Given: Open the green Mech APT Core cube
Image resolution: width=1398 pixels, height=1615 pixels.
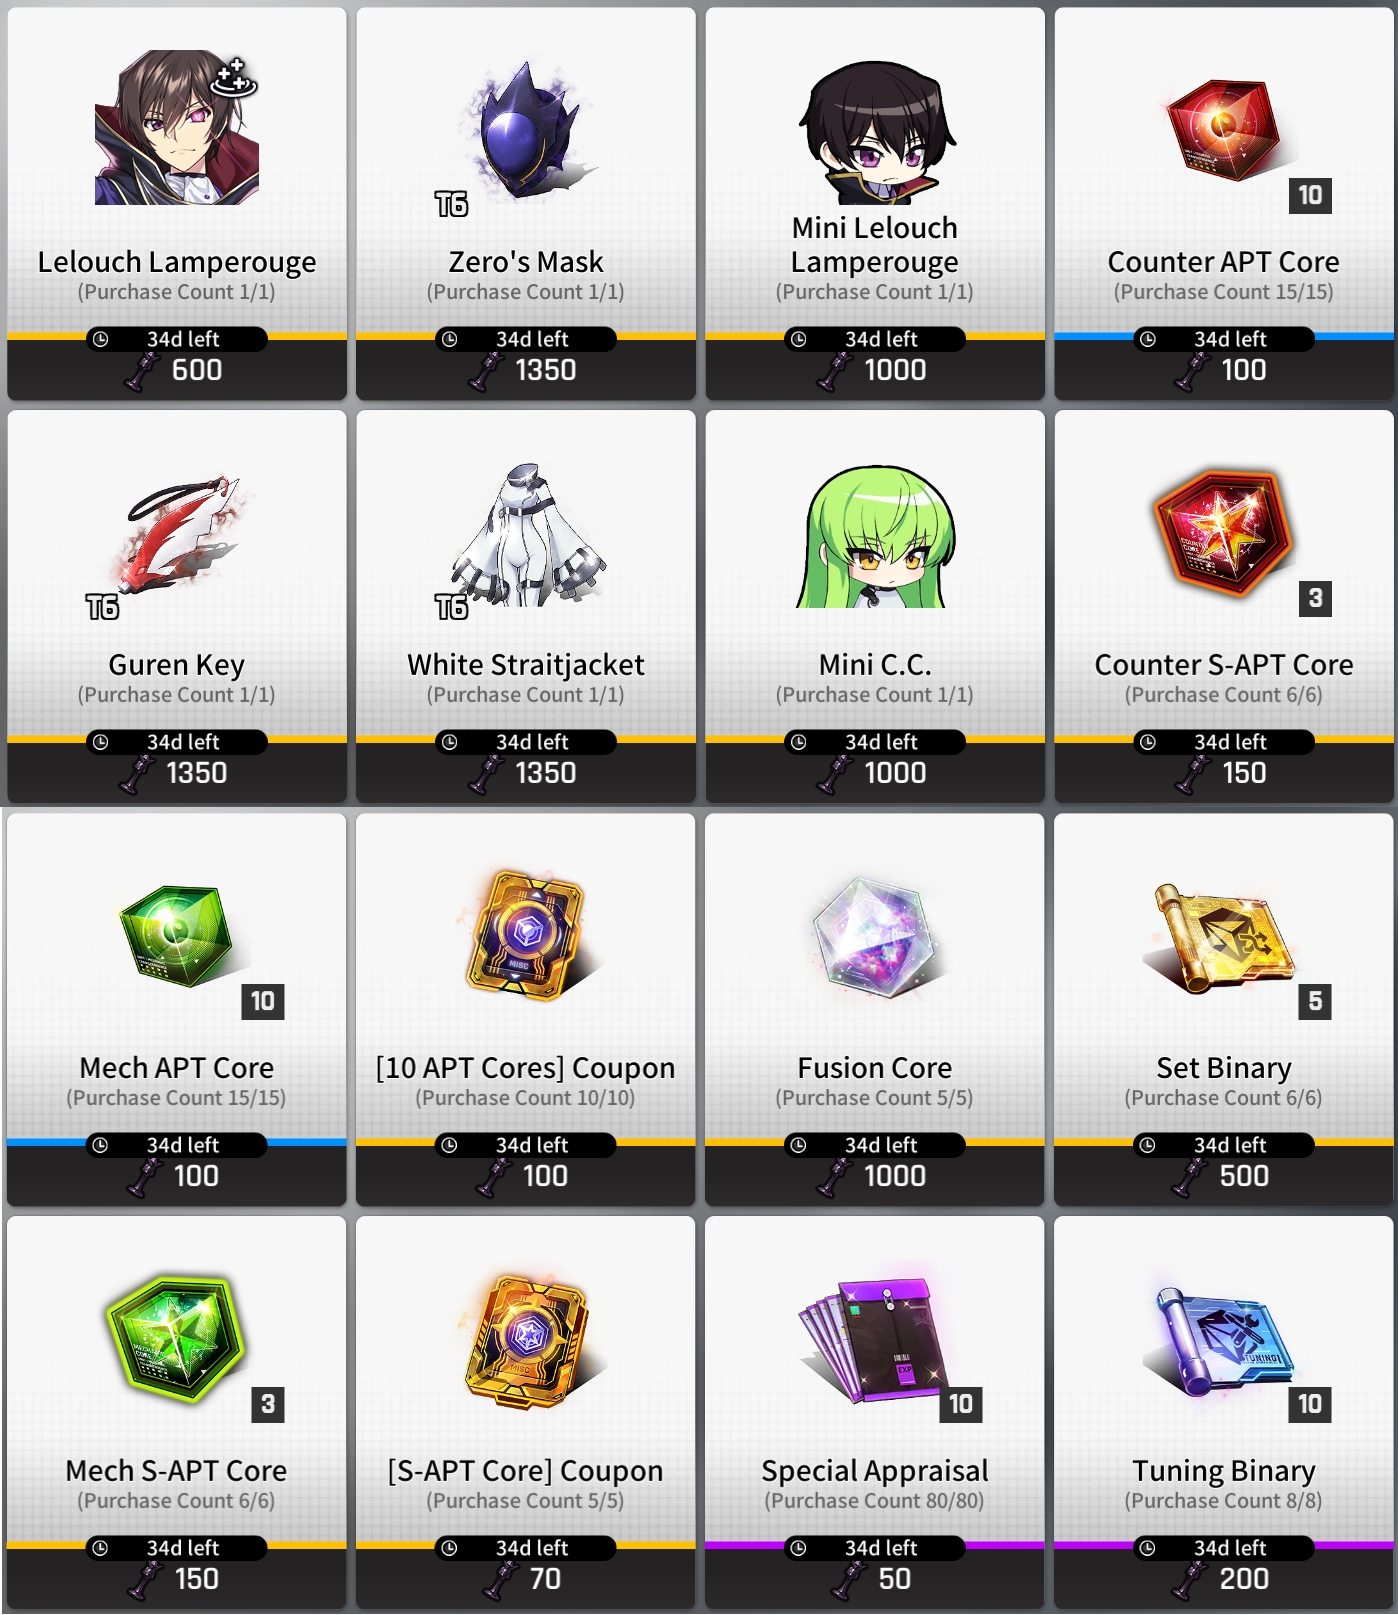Looking at the screenshot, I should click(176, 935).
